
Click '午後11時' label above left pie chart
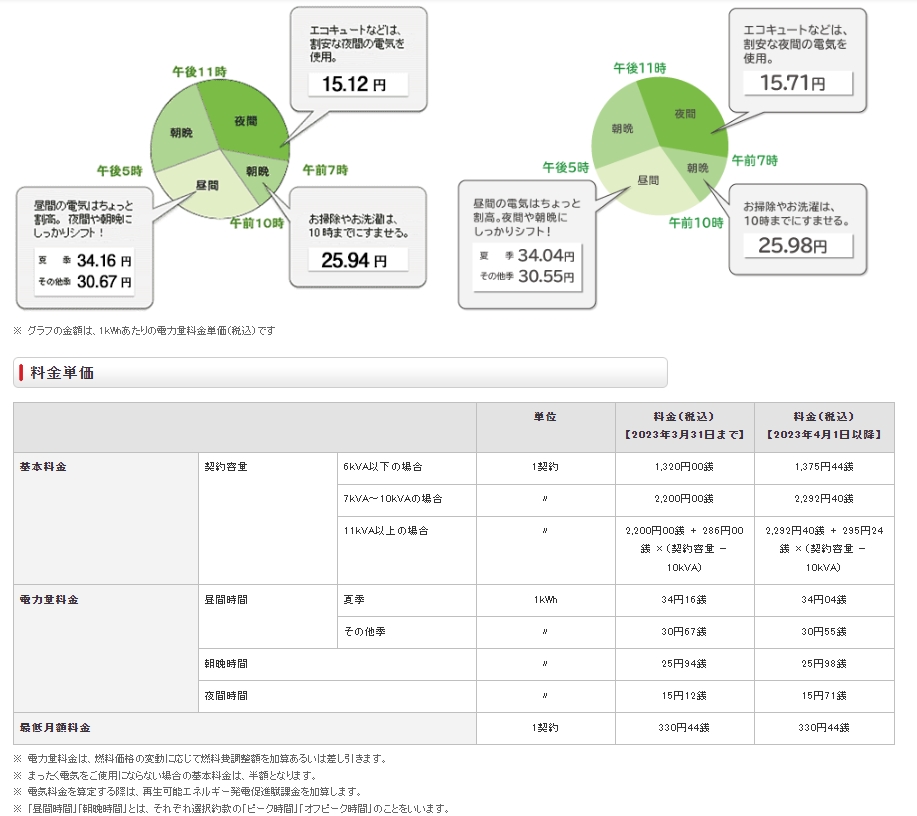[x=199, y=72]
